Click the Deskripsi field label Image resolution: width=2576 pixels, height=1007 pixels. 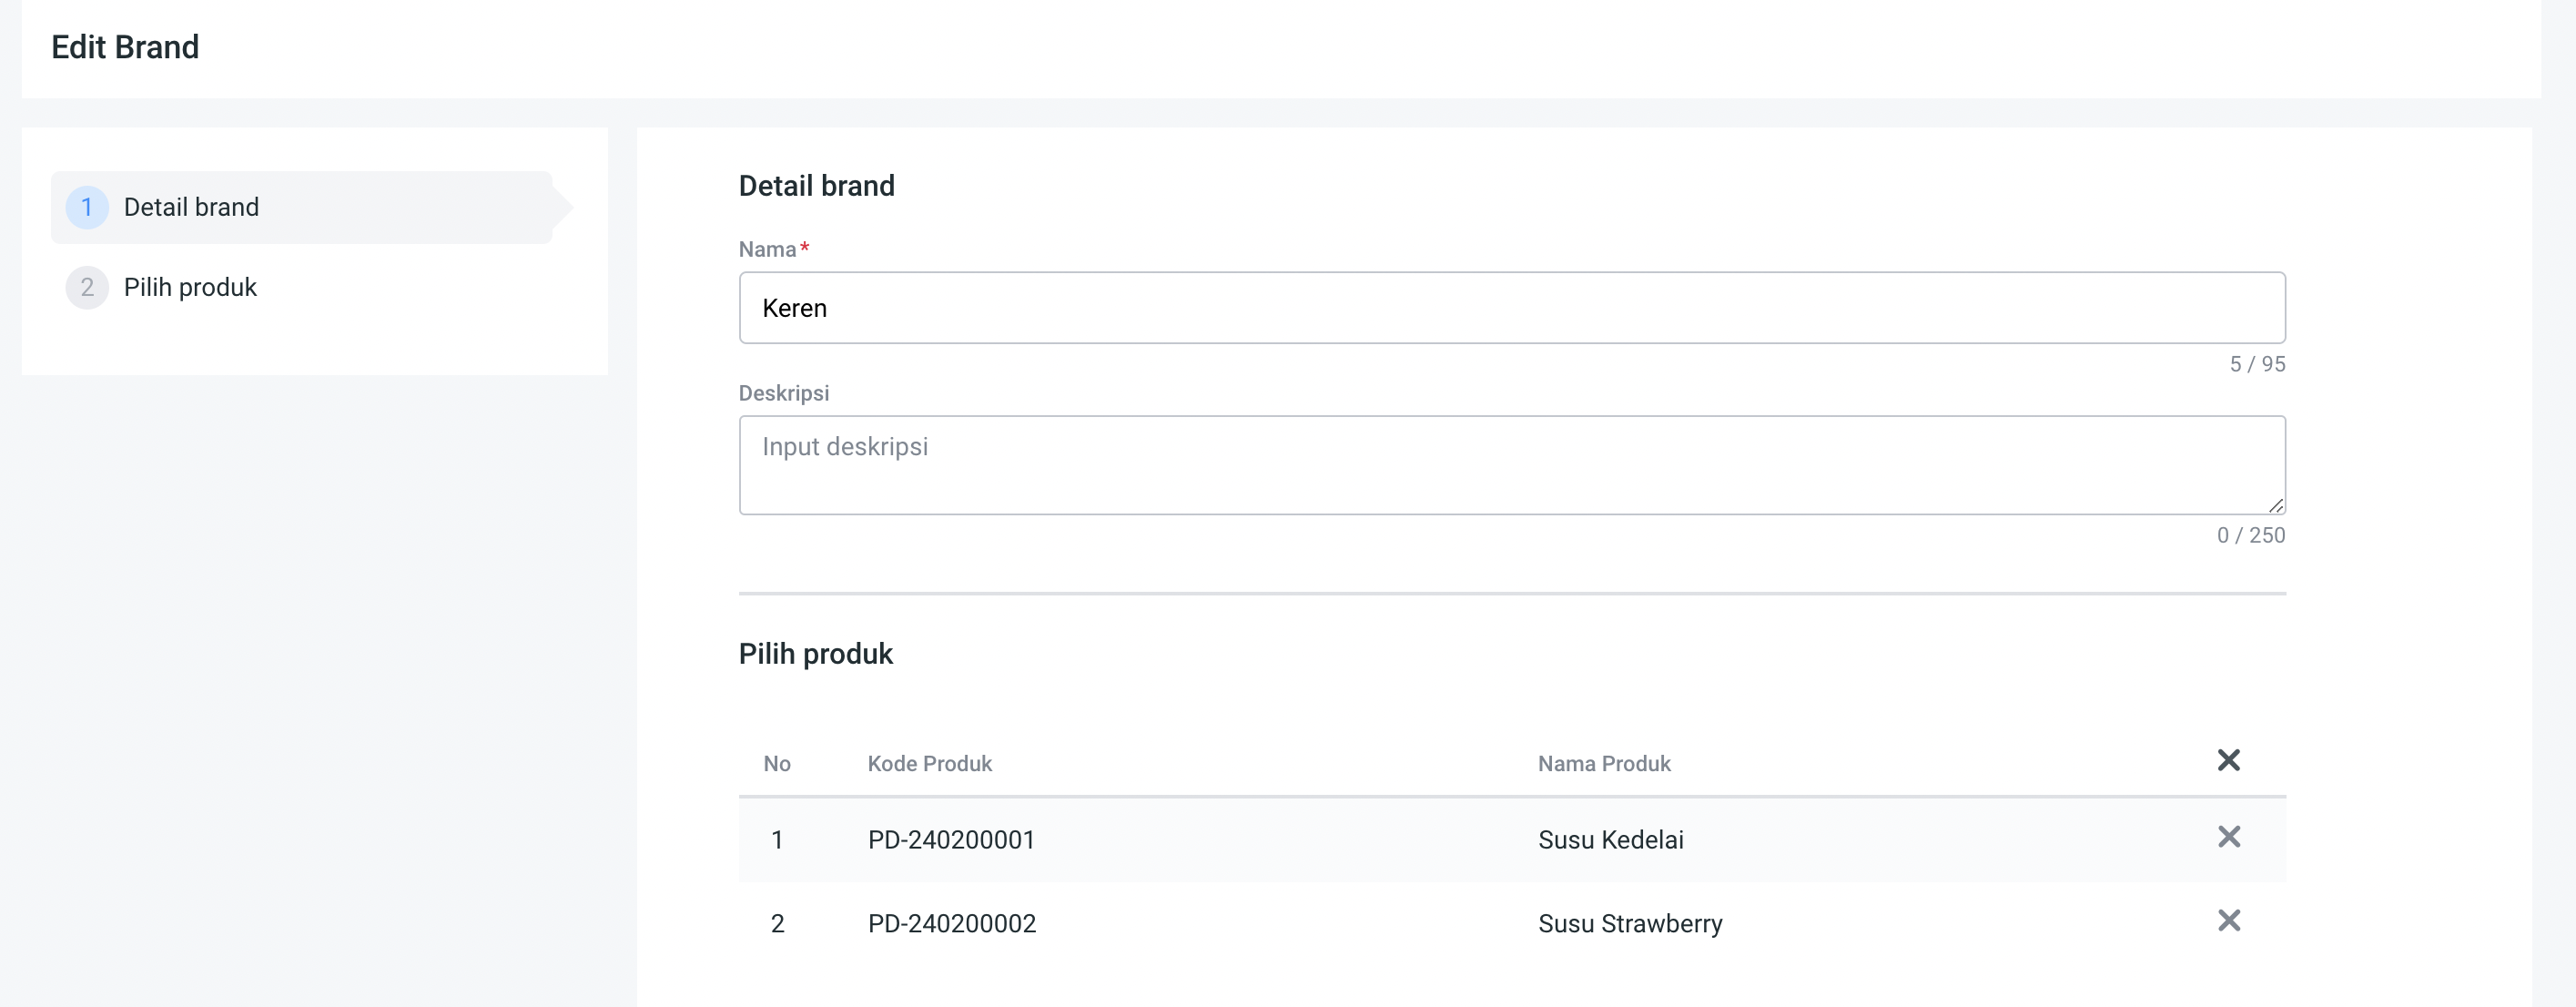783,393
